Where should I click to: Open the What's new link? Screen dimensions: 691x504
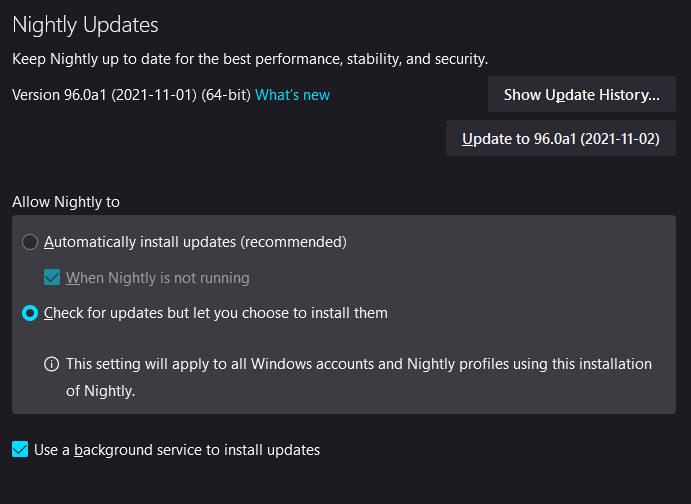pos(292,95)
